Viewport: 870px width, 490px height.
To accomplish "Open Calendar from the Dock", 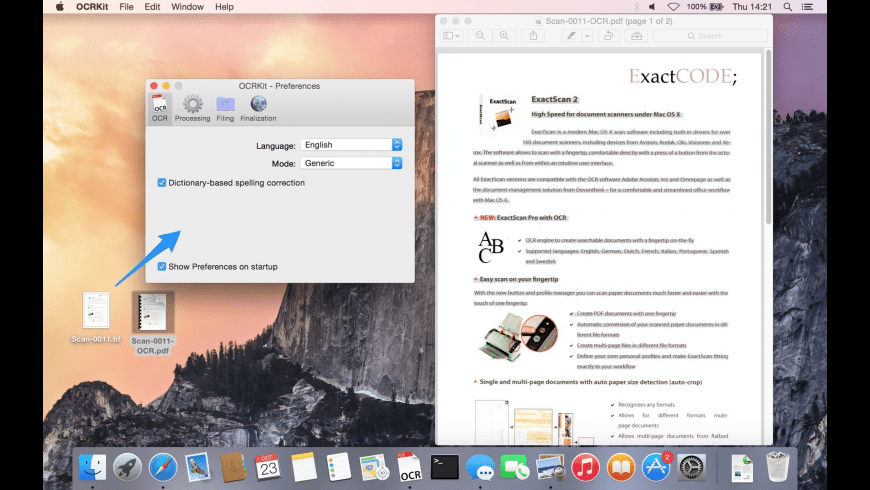I will (x=269, y=467).
